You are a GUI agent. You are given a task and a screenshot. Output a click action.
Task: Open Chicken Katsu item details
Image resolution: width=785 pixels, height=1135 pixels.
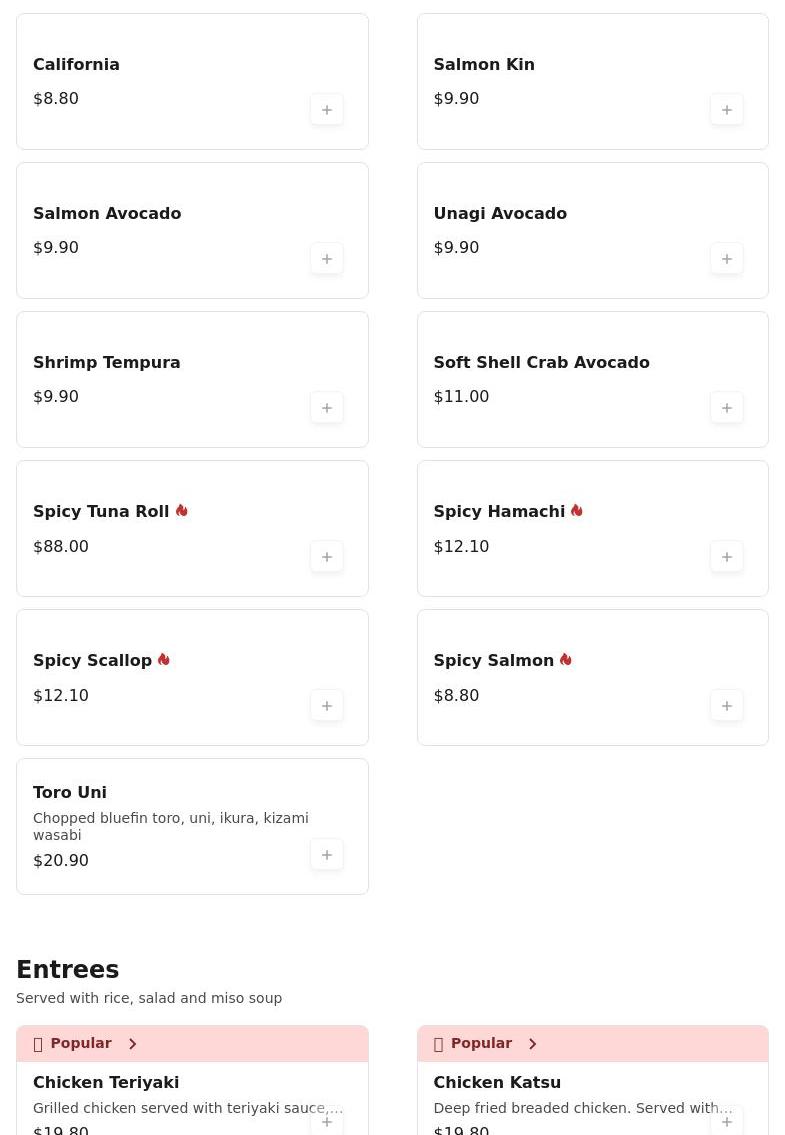pyautogui.click(x=497, y=1082)
